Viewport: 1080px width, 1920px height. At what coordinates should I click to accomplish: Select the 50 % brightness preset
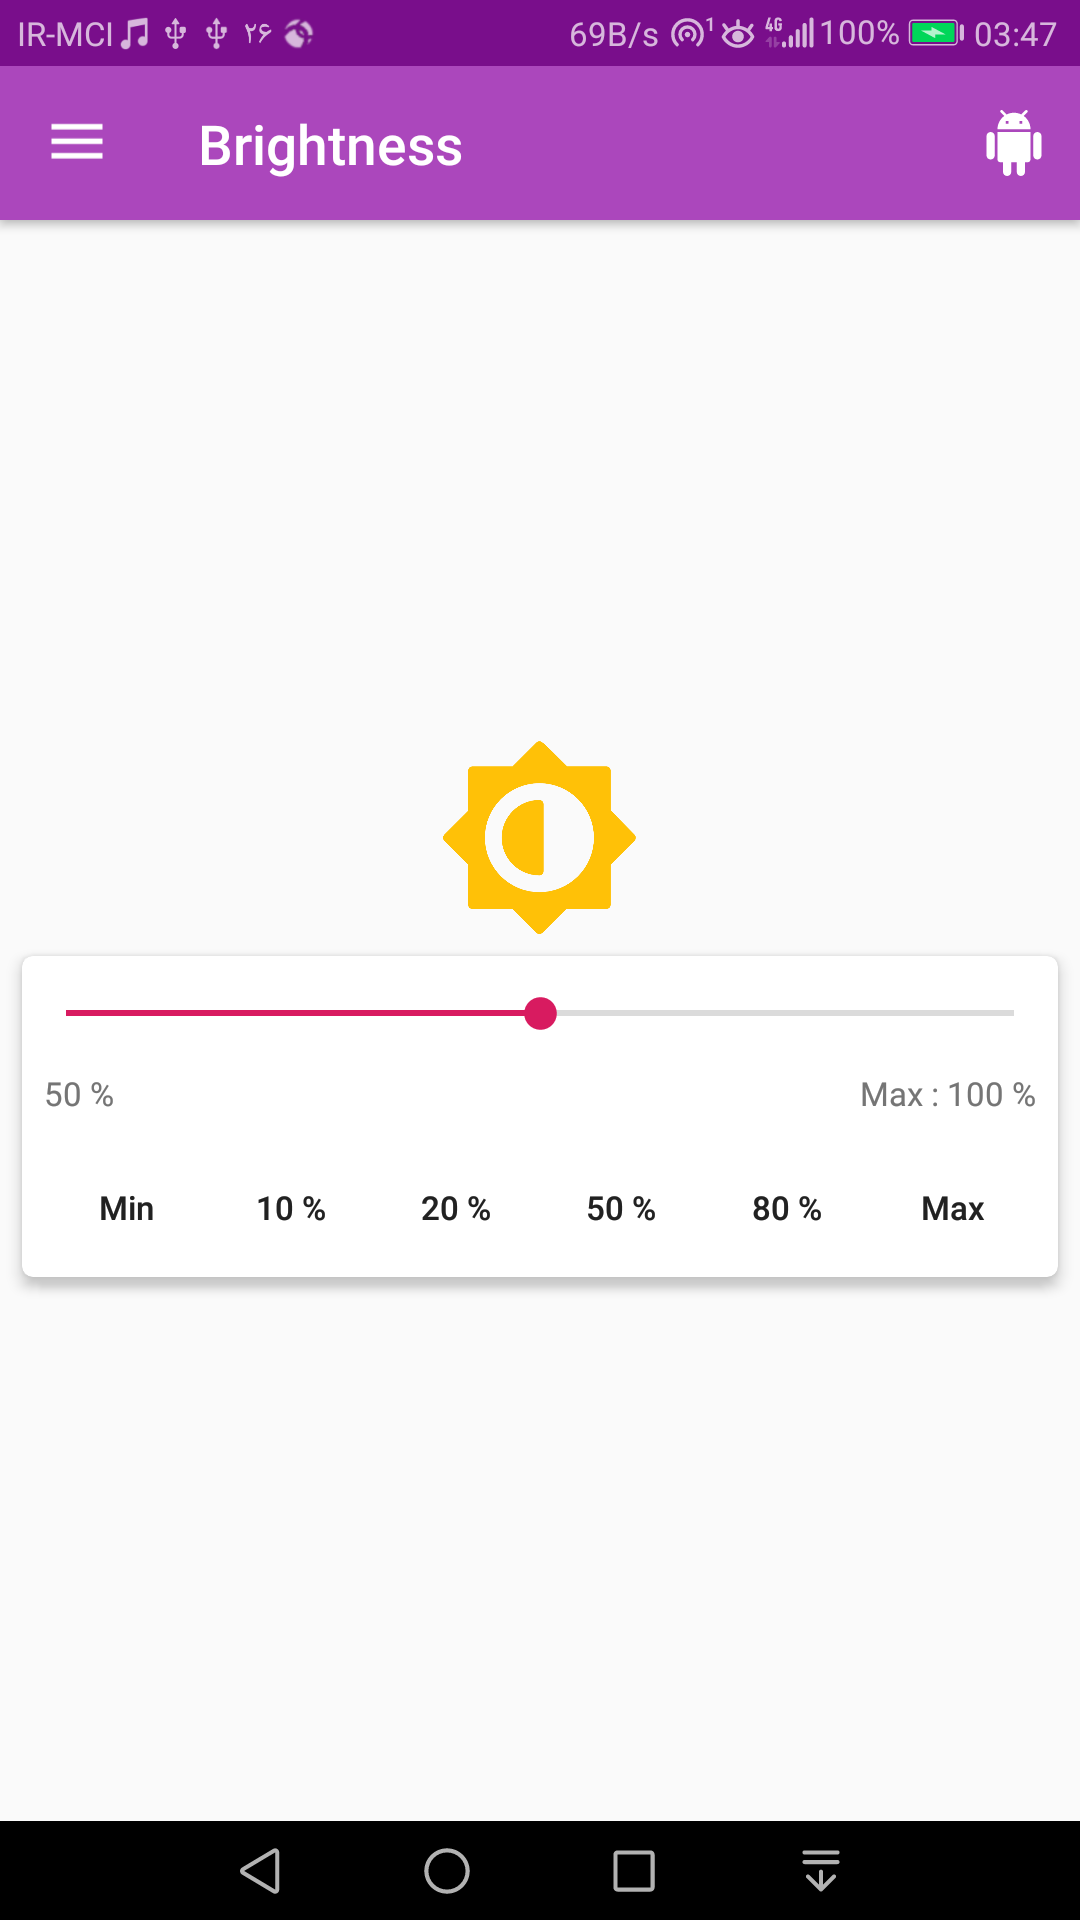[x=621, y=1209]
